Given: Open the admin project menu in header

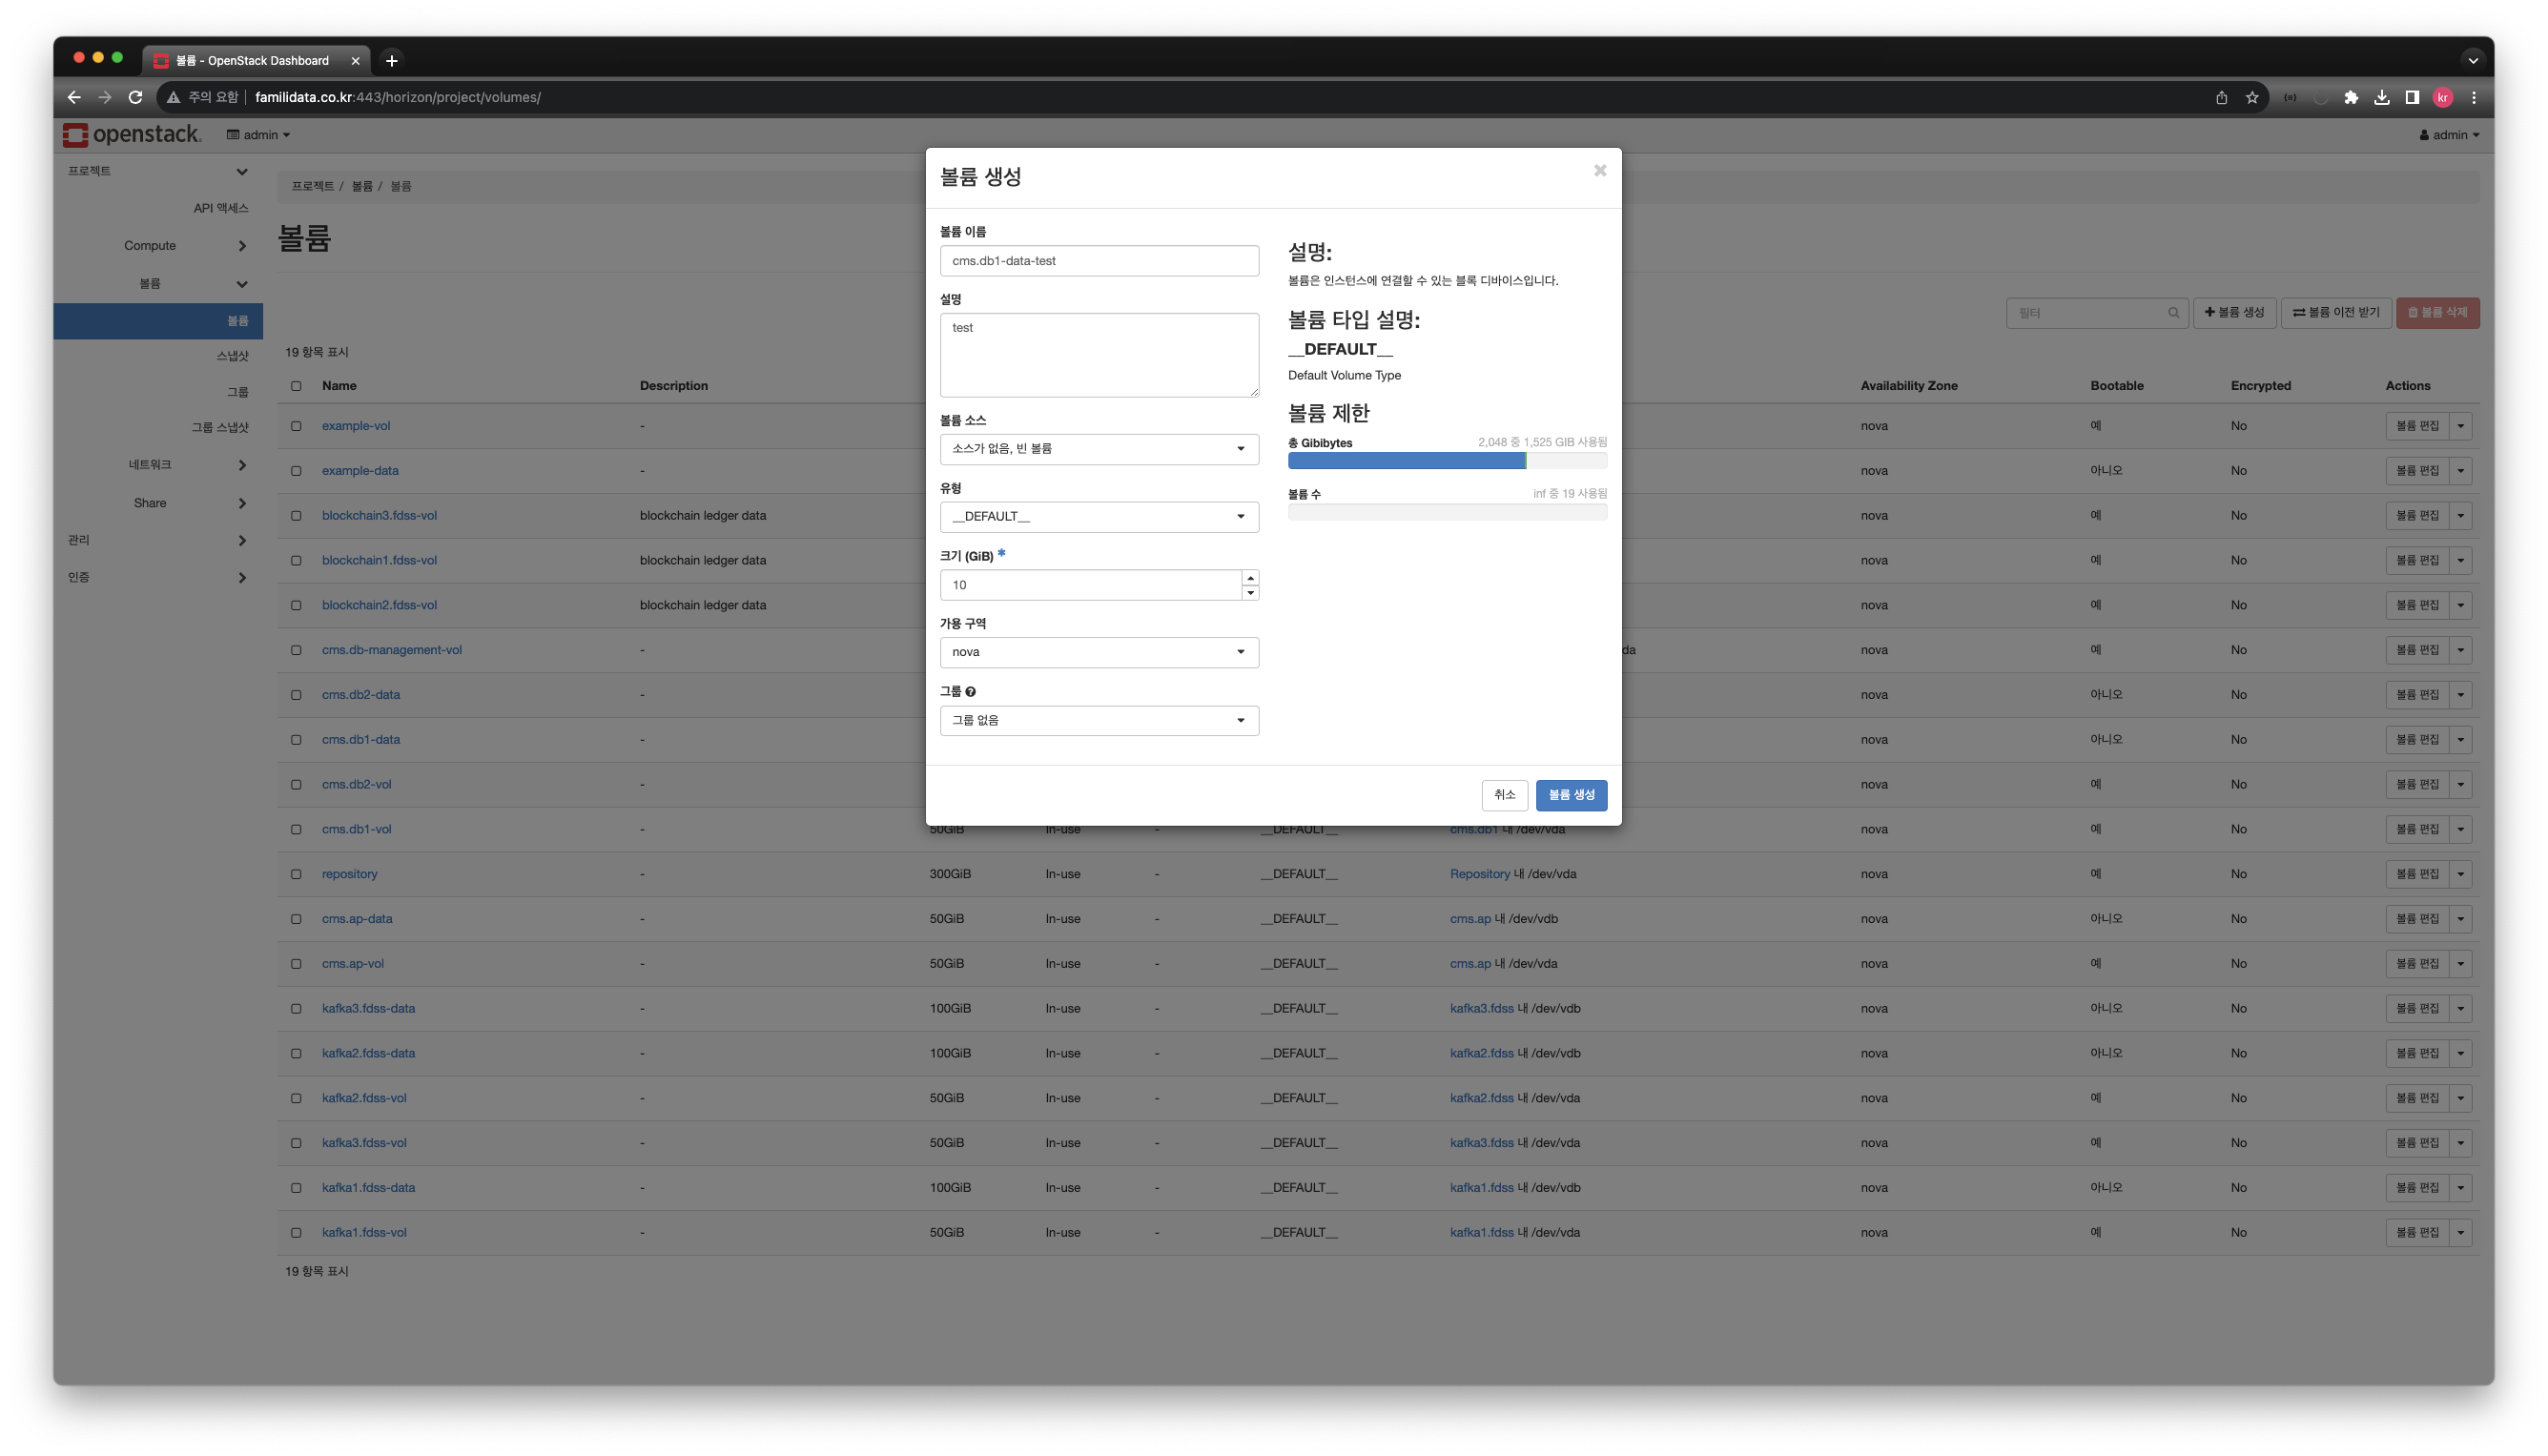Looking at the screenshot, I should click(x=259, y=135).
